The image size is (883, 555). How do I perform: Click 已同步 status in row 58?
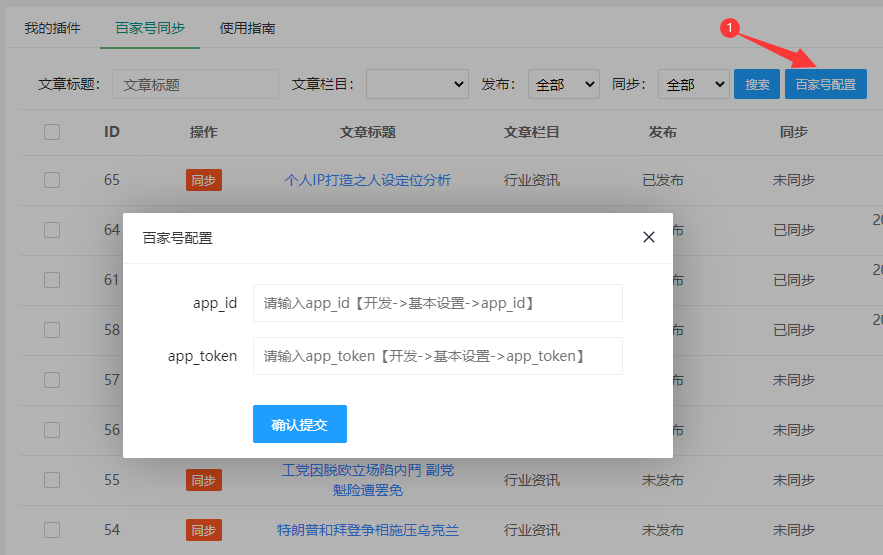793,330
